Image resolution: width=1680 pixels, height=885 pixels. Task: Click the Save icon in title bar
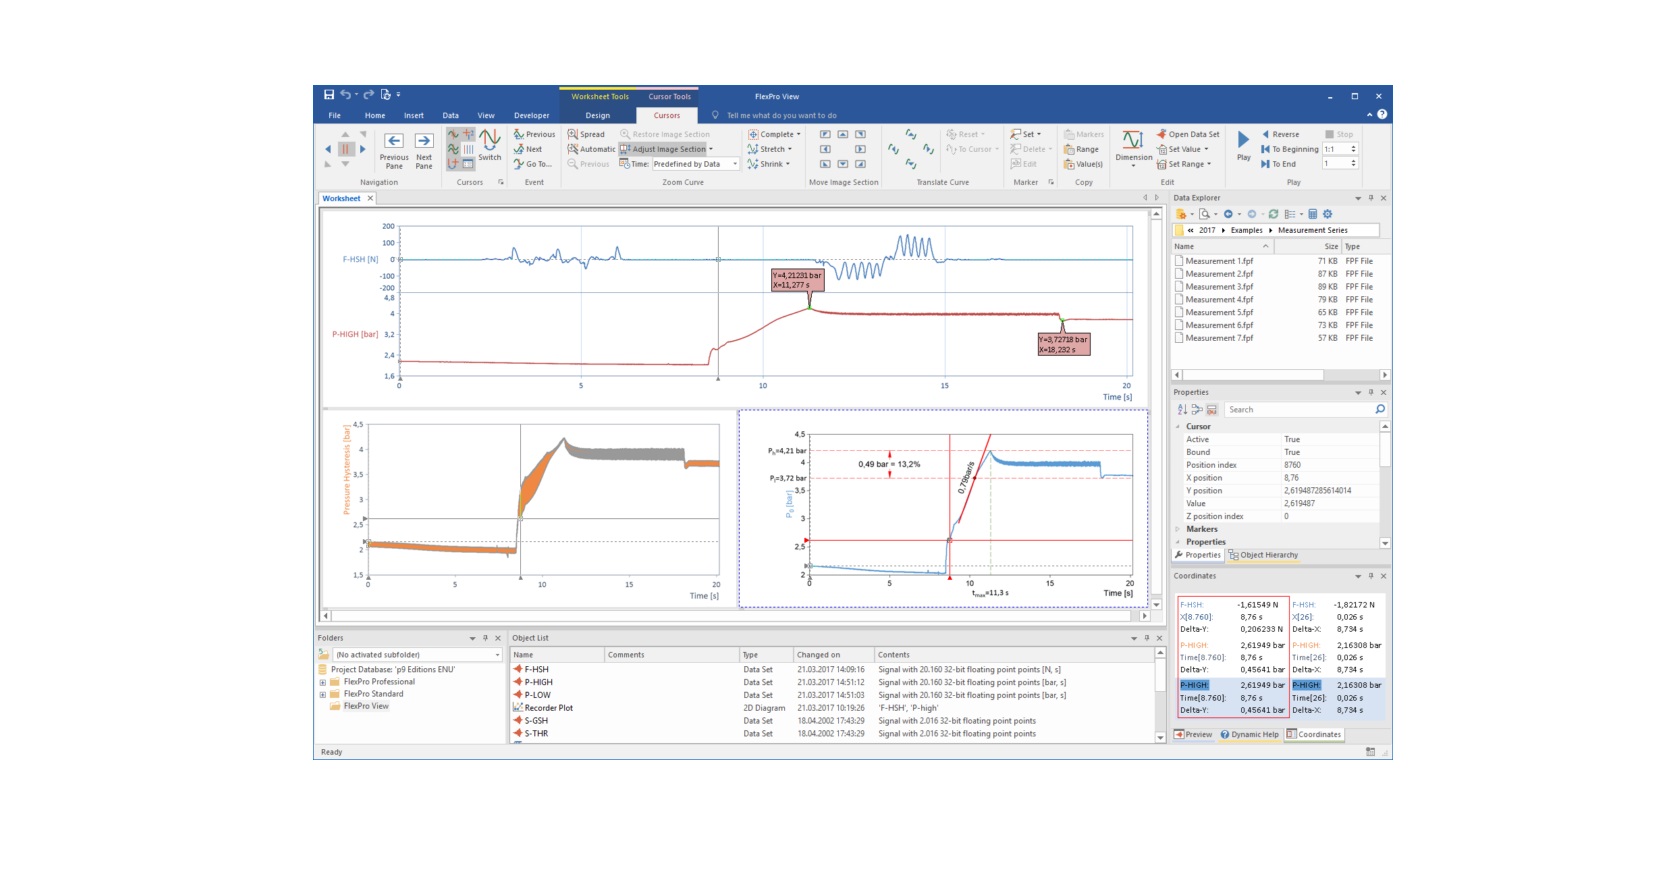(329, 95)
